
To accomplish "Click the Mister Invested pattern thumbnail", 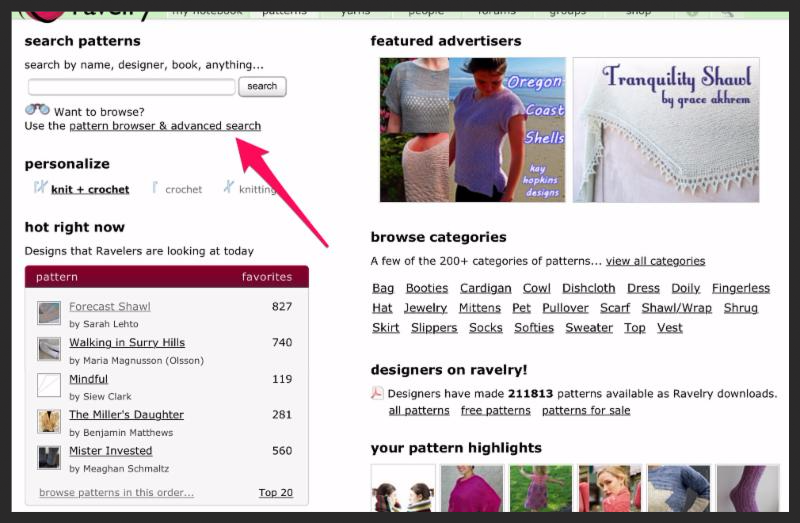I will (49, 457).
